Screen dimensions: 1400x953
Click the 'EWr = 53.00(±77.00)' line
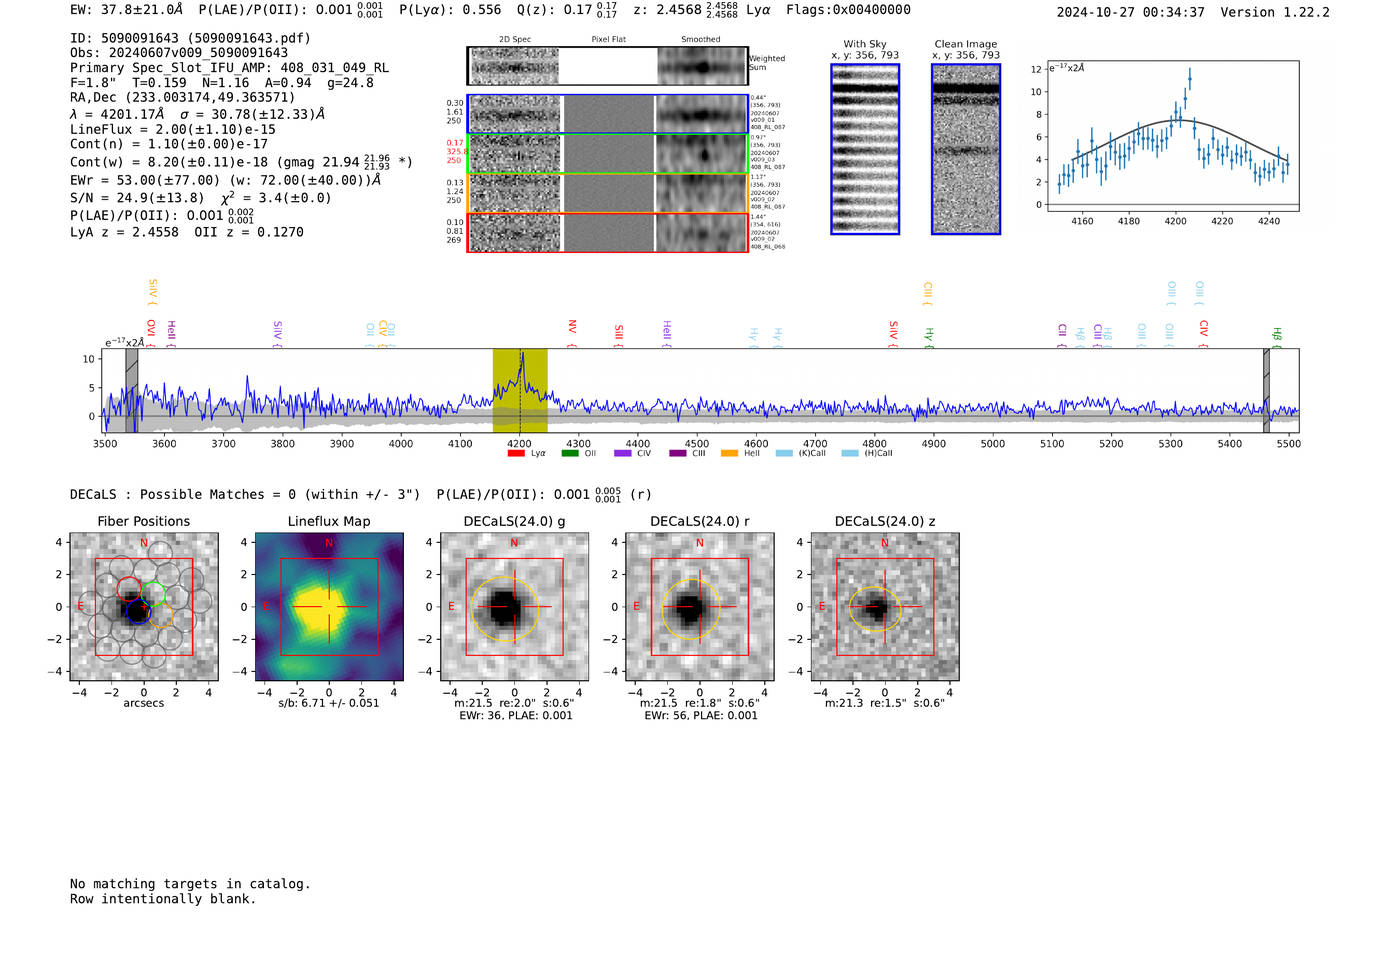click(x=226, y=181)
